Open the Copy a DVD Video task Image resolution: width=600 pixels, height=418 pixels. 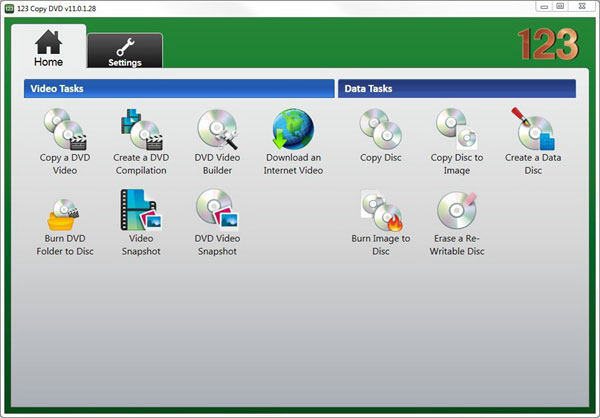[x=64, y=131]
